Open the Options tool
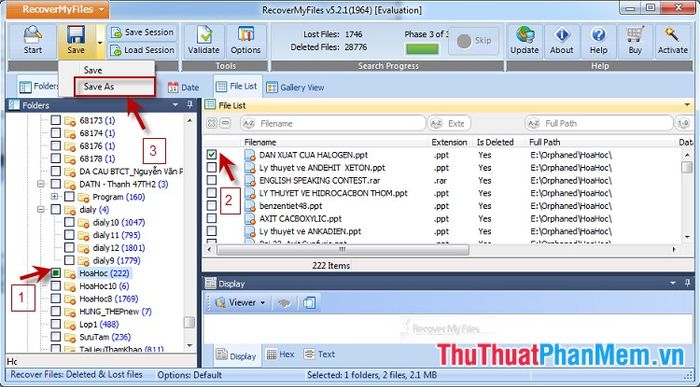The height and width of the screenshot is (387, 700). 246,35
